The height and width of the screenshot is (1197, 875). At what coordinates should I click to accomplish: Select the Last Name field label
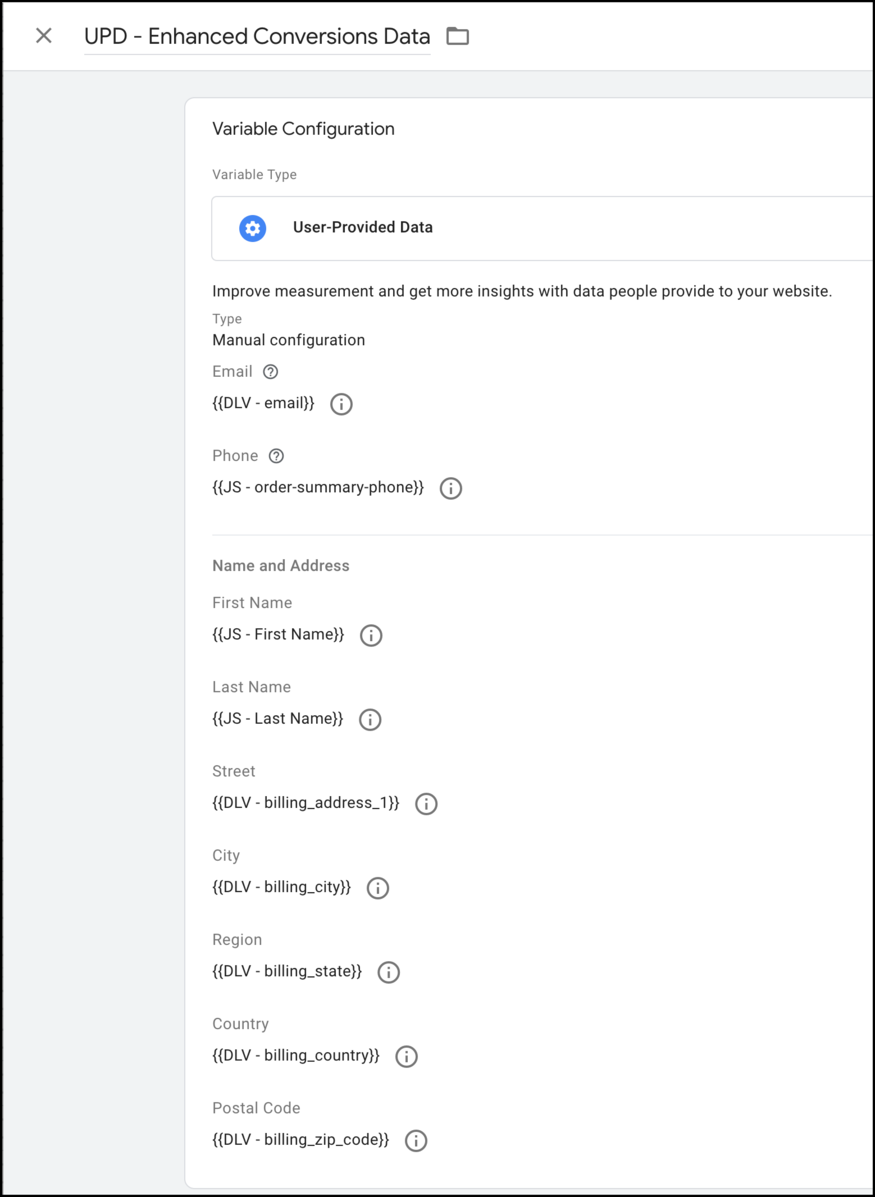(251, 687)
